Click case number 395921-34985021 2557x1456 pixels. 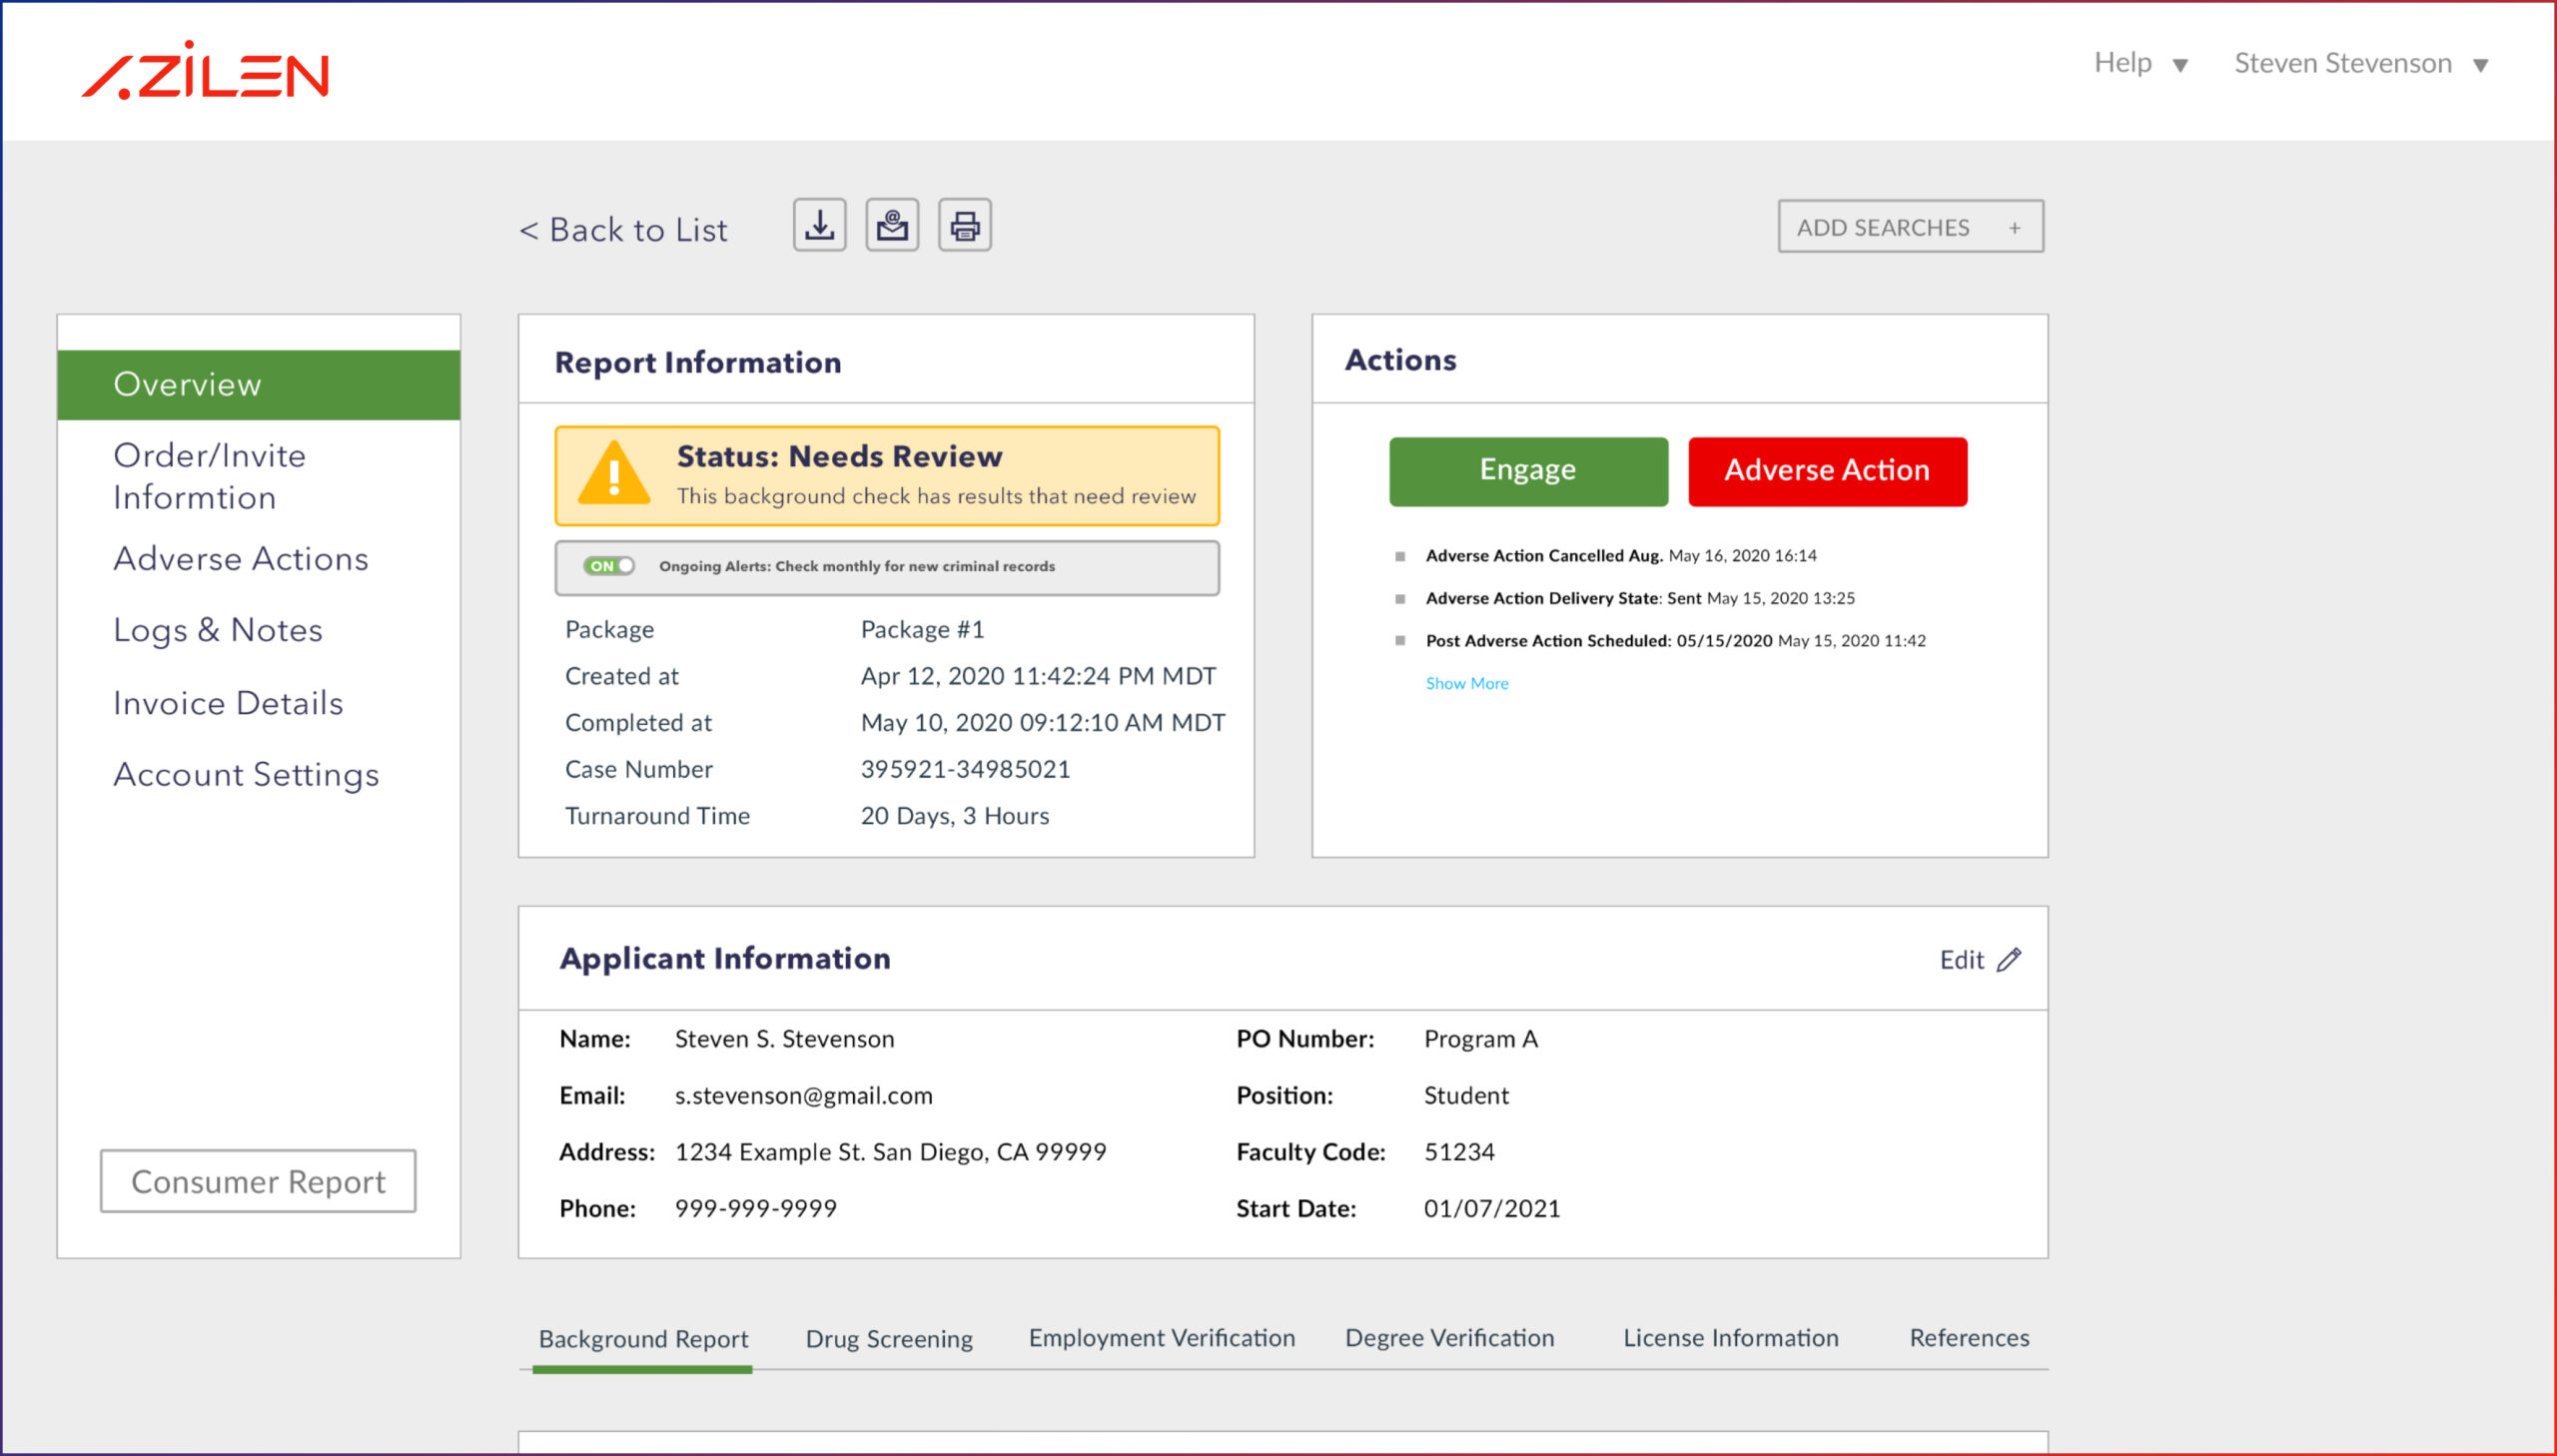pos(965,769)
